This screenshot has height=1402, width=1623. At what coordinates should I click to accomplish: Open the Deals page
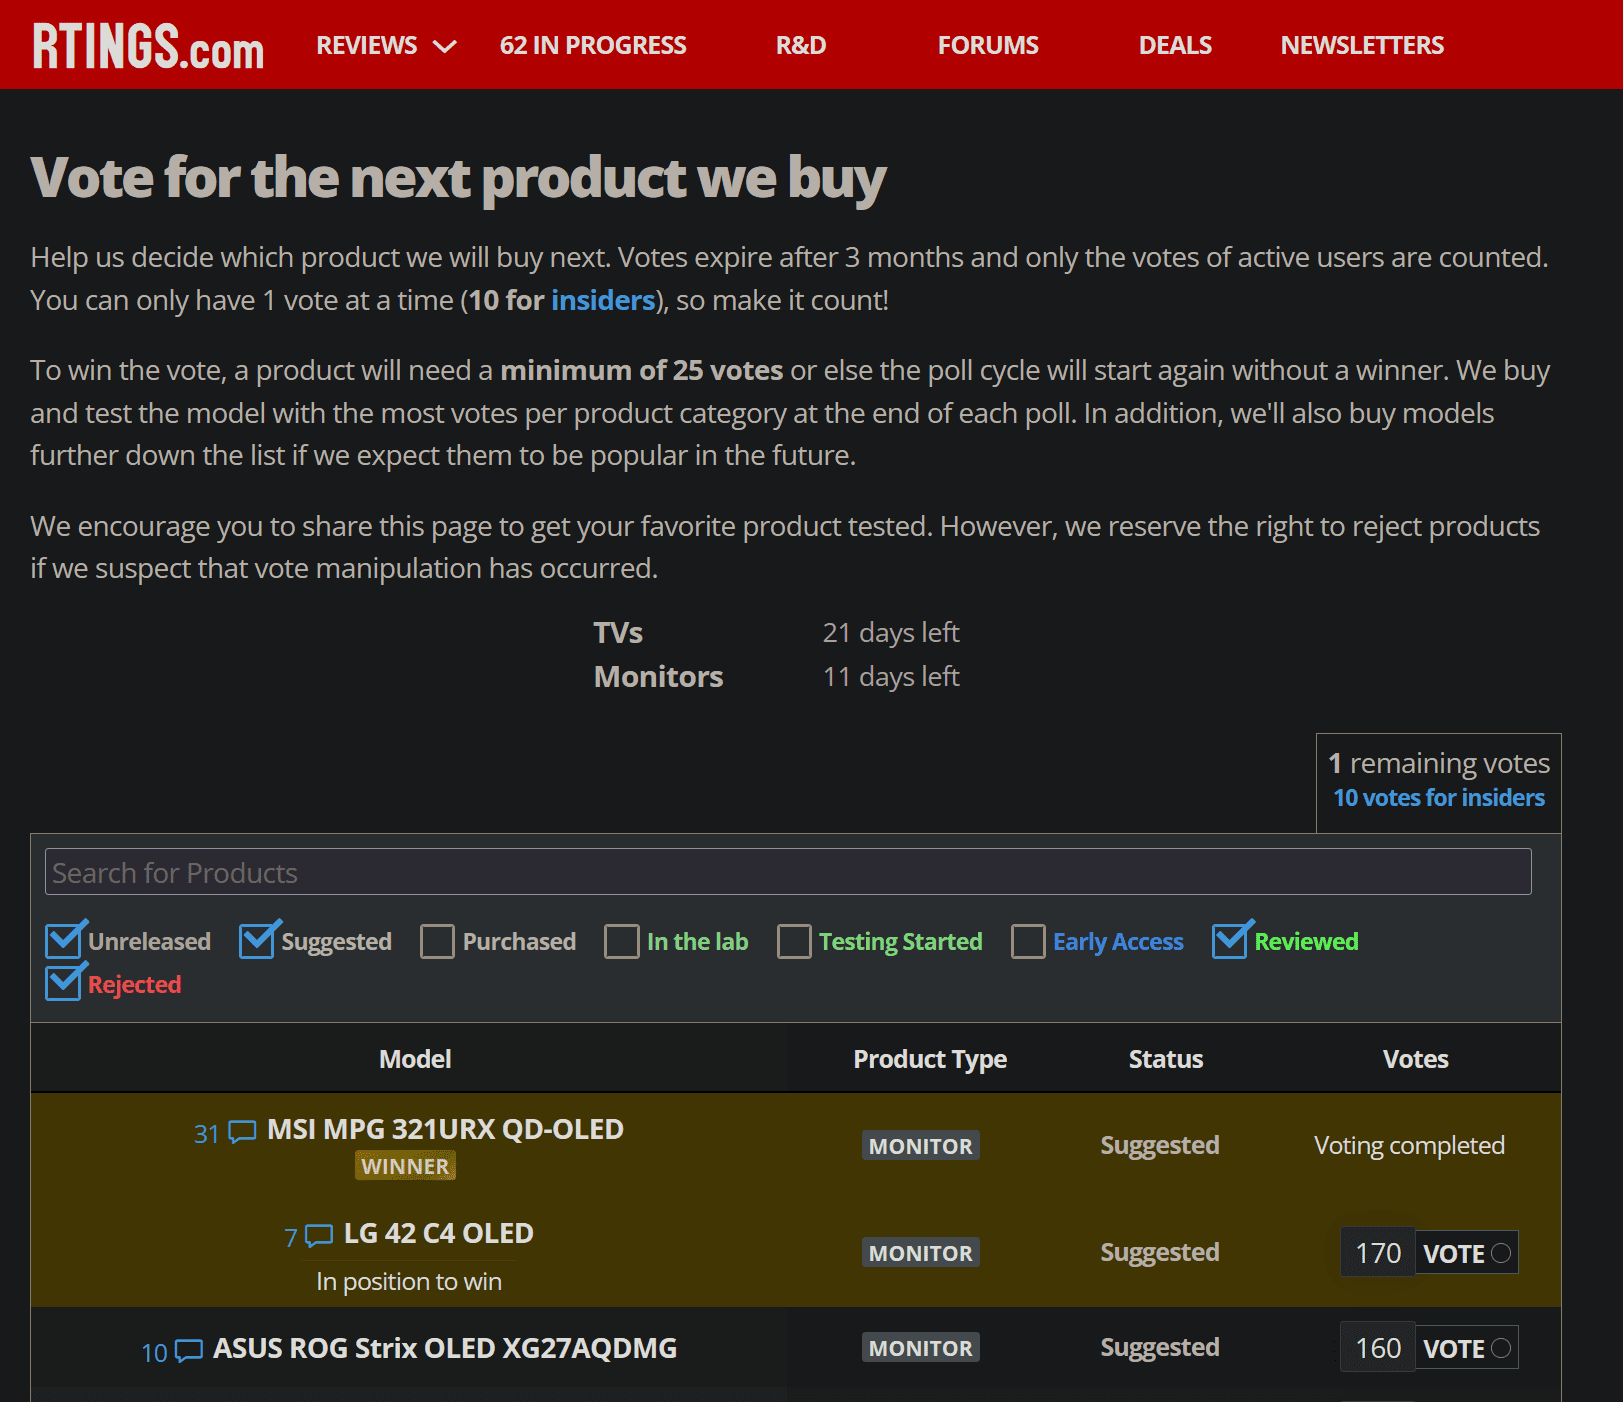(x=1175, y=45)
